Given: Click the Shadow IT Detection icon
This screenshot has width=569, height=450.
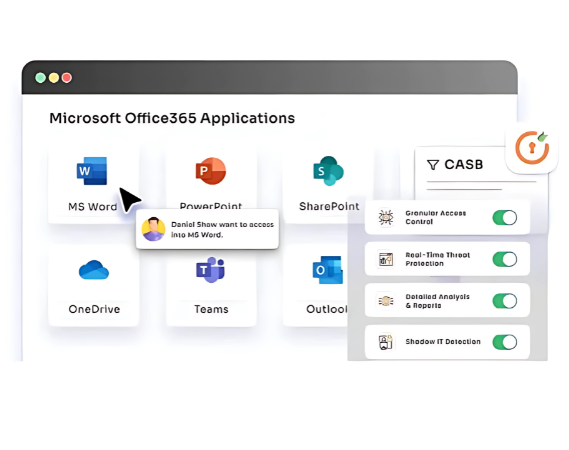Looking at the screenshot, I should [386, 342].
